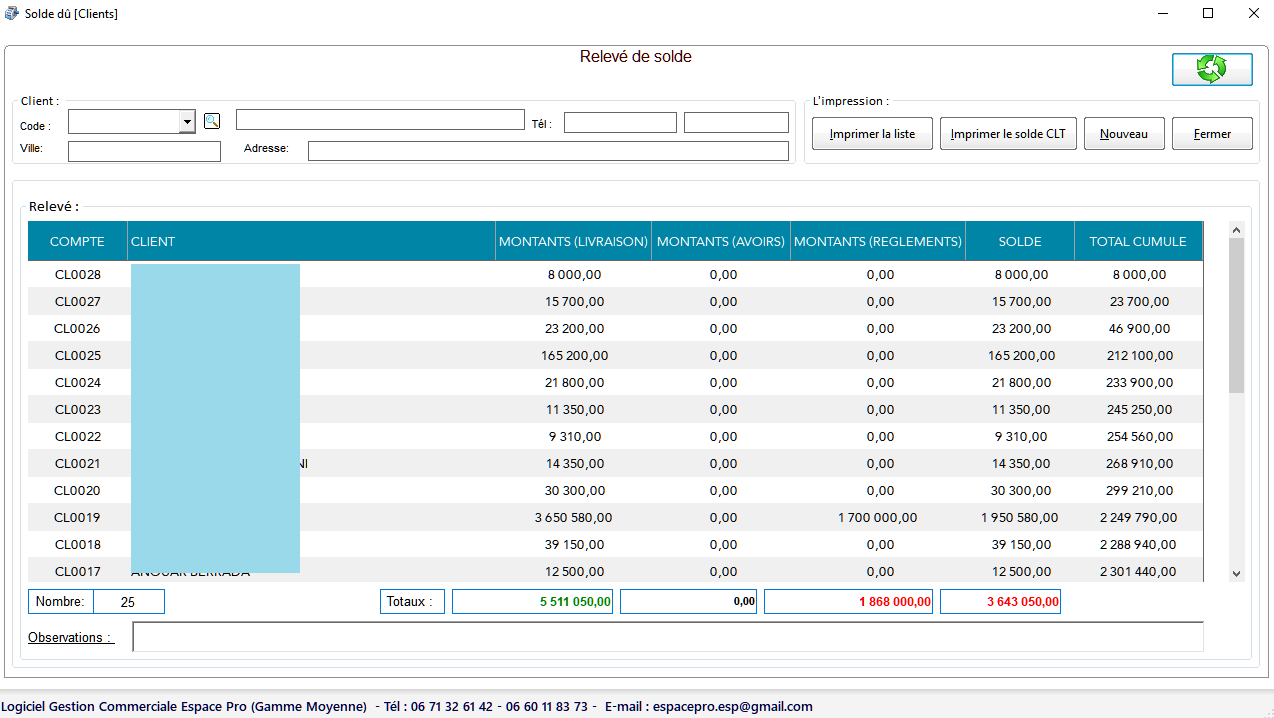Click the table scrollbar down arrow
1274x718 pixels.
[1236, 573]
